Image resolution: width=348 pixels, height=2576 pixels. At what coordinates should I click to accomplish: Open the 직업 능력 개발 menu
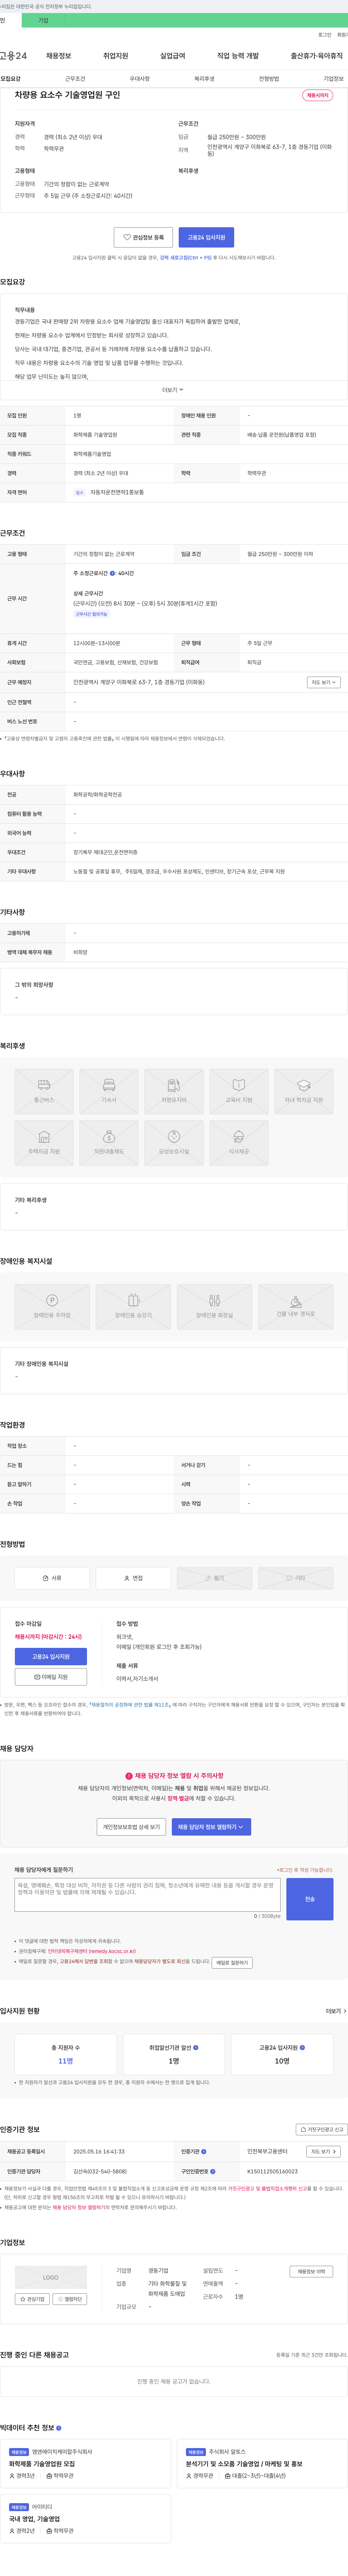tap(238, 56)
